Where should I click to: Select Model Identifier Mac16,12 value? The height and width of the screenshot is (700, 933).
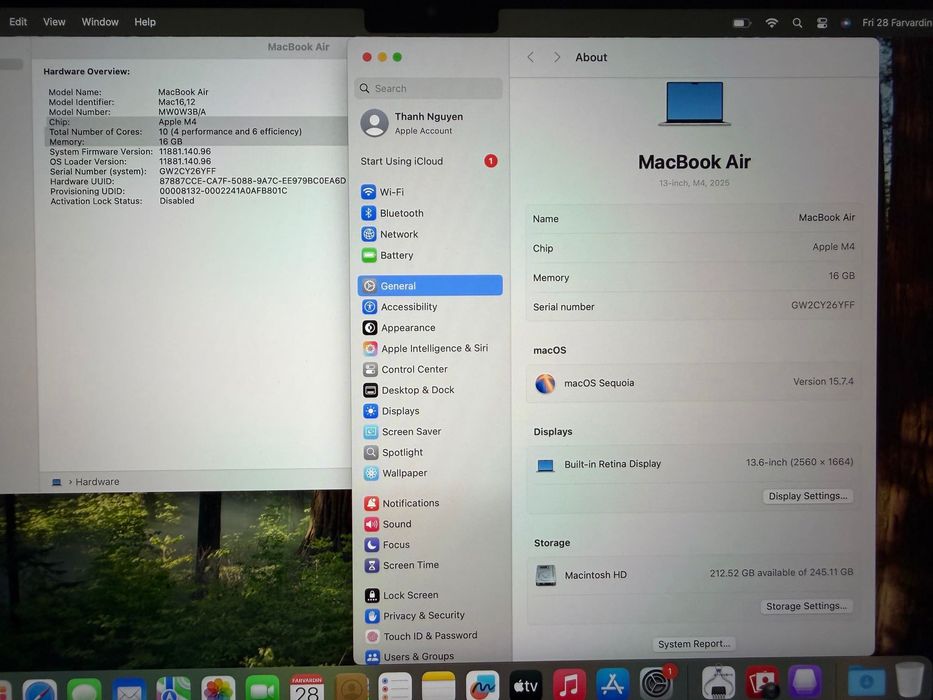click(x=176, y=102)
